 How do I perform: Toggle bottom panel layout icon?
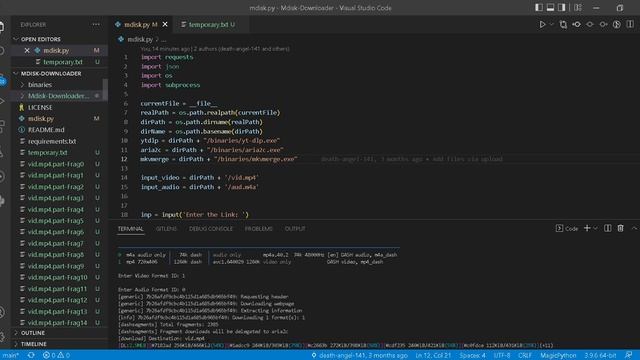[x=550, y=7]
